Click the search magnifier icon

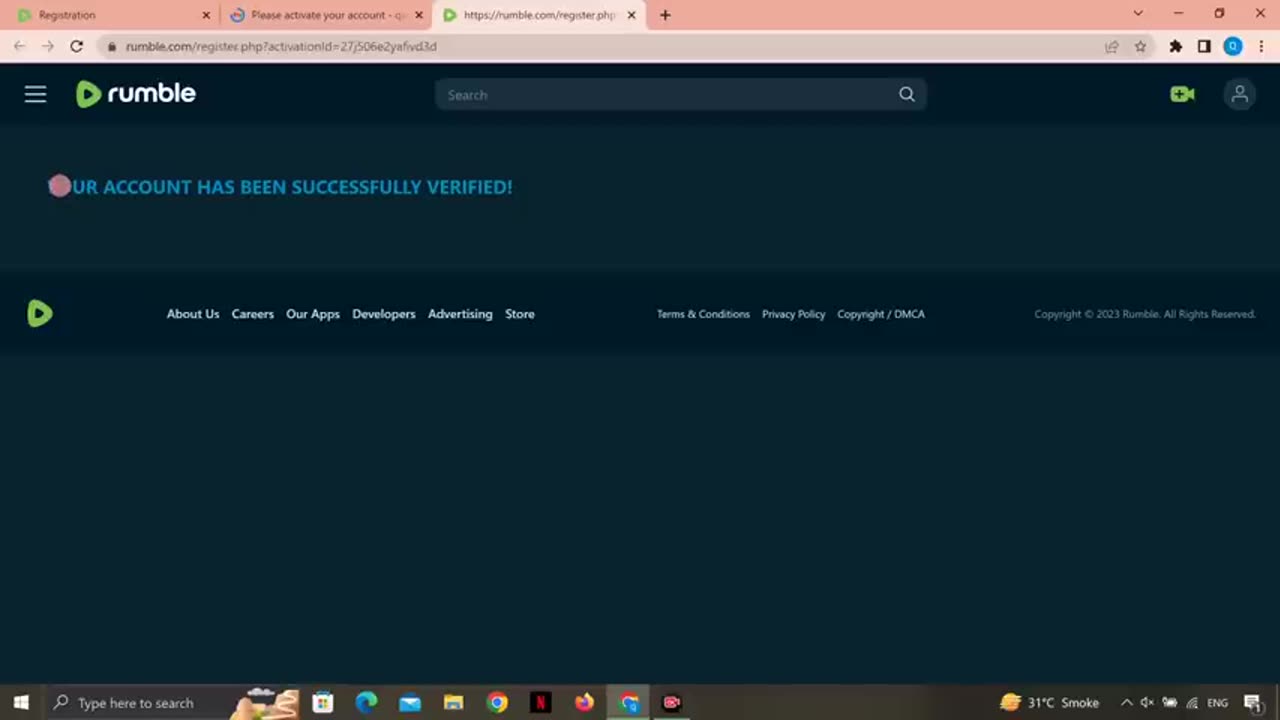pos(907,94)
